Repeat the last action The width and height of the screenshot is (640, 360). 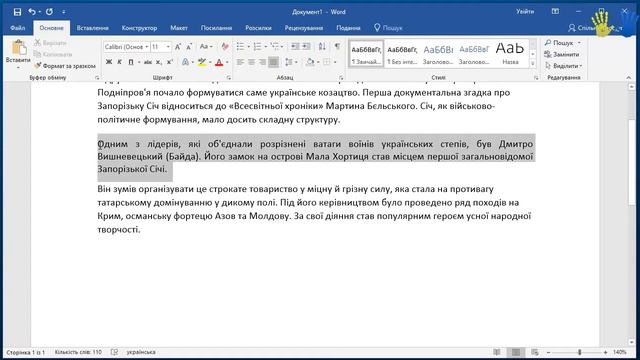49,12
